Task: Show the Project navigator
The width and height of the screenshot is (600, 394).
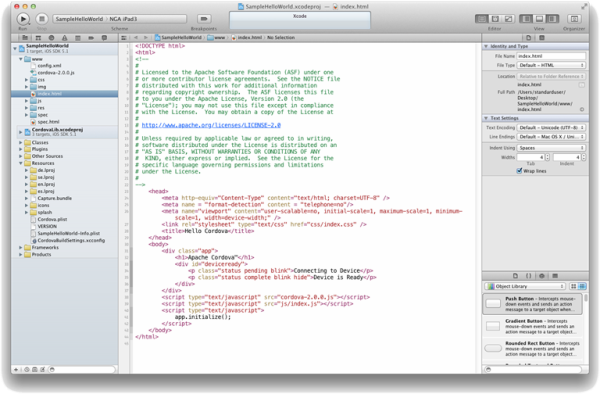Action: click(x=25, y=37)
